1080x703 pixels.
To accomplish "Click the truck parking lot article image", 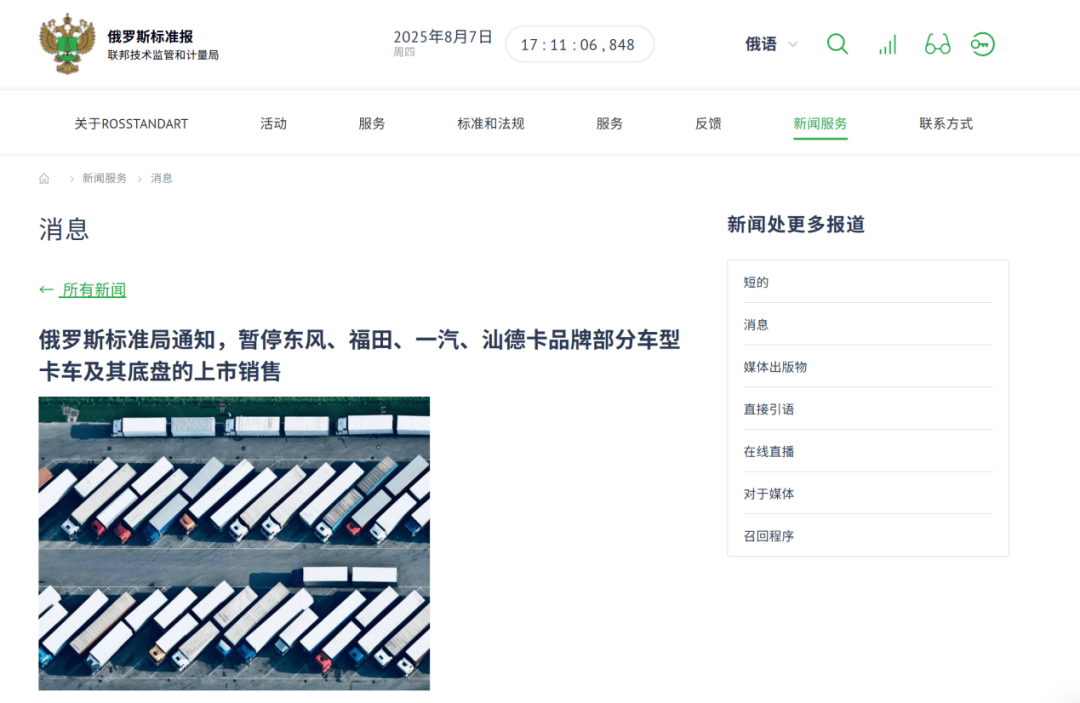I will click(x=234, y=543).
